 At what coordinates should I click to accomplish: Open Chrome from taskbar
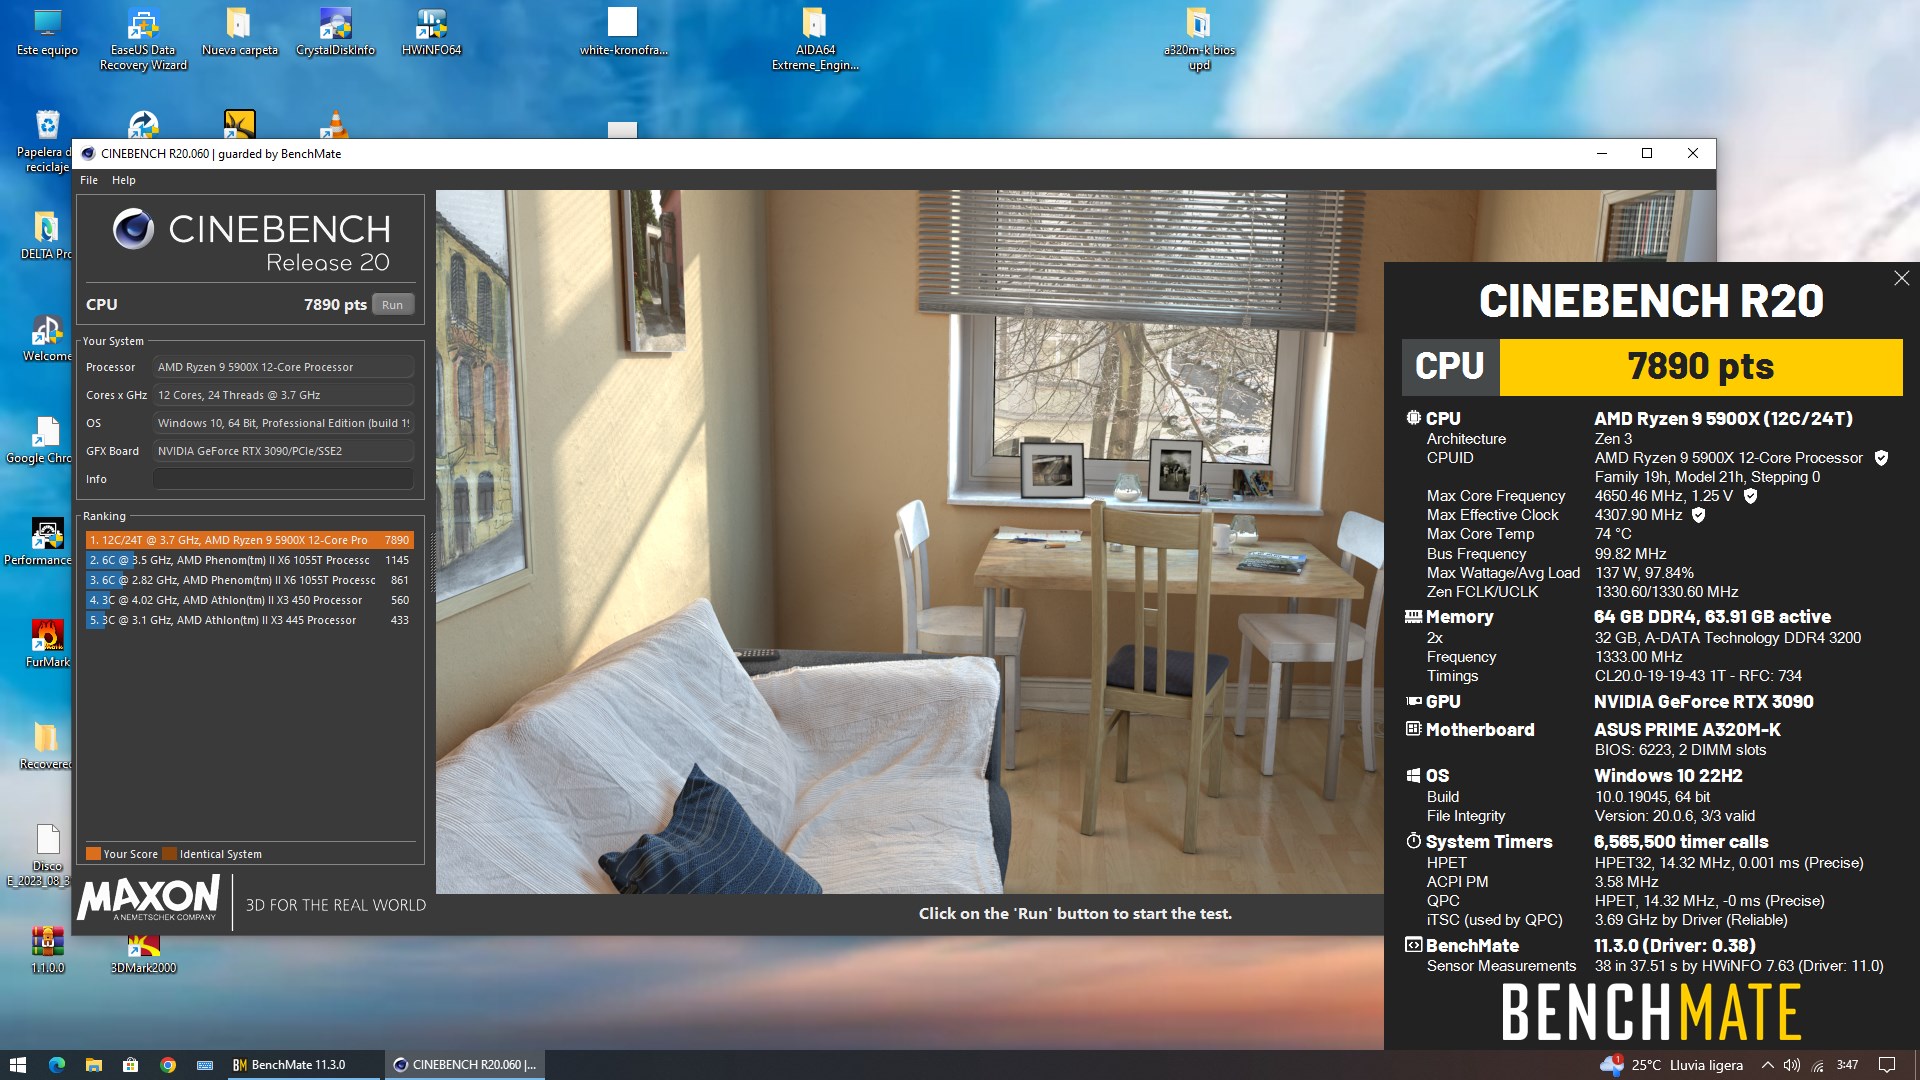(x=168, y=1065)
